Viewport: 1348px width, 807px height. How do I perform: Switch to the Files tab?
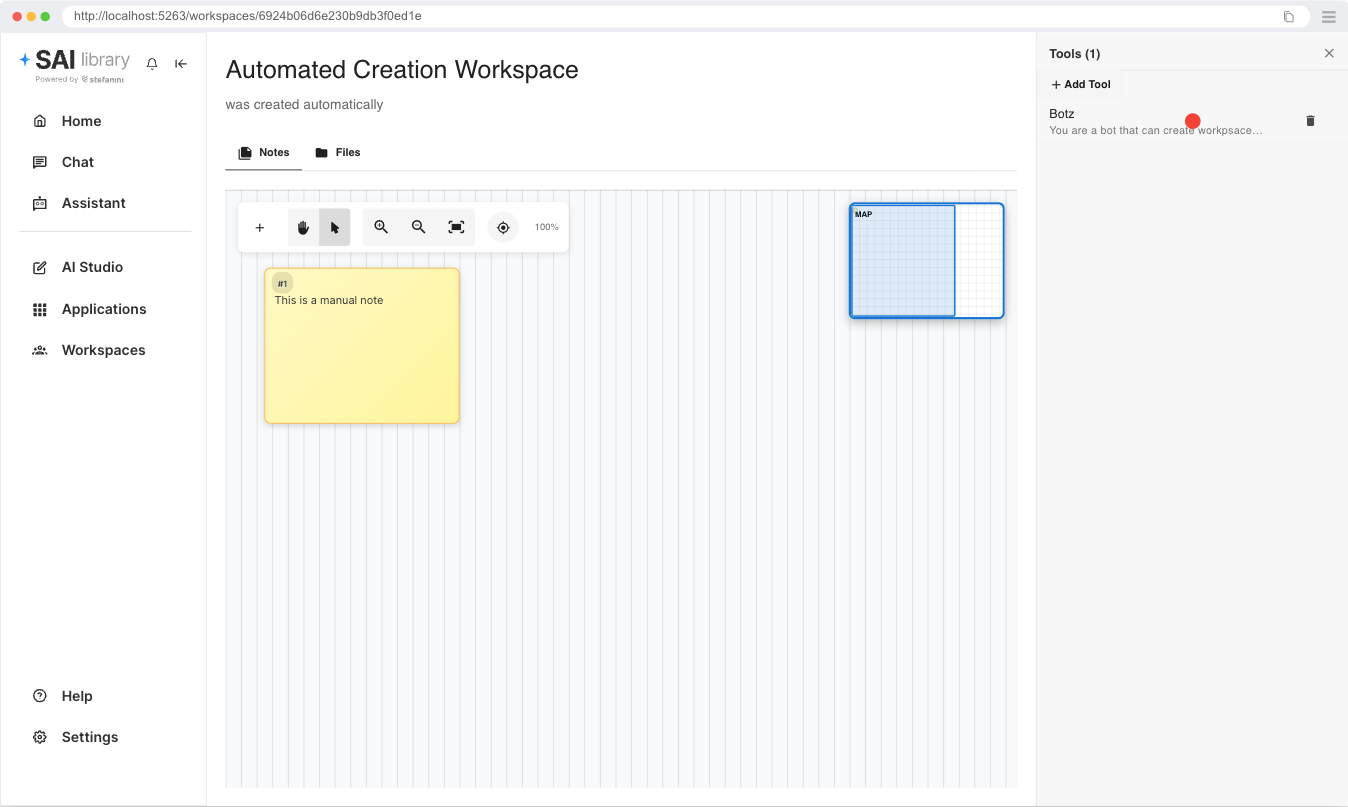[337, 153]
